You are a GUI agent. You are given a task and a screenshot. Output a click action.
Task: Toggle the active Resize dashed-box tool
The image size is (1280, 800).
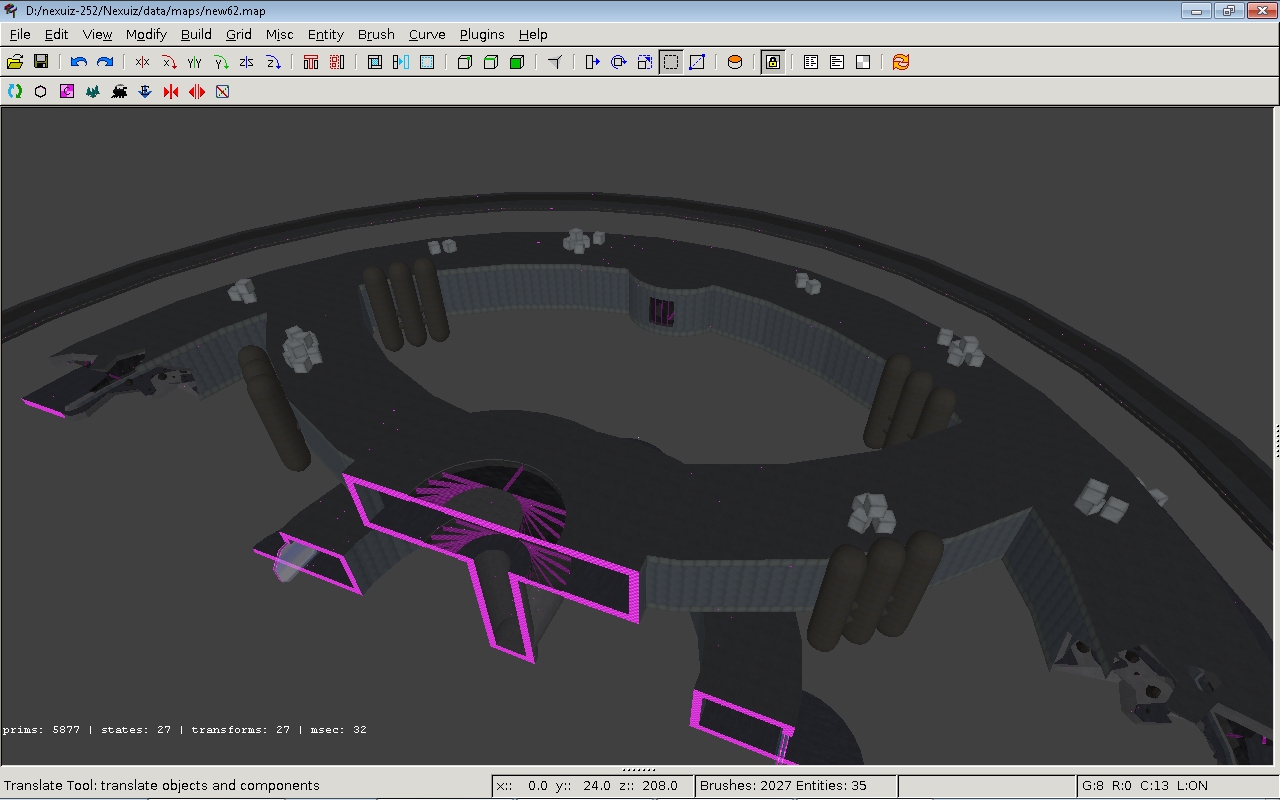(671, 62)
